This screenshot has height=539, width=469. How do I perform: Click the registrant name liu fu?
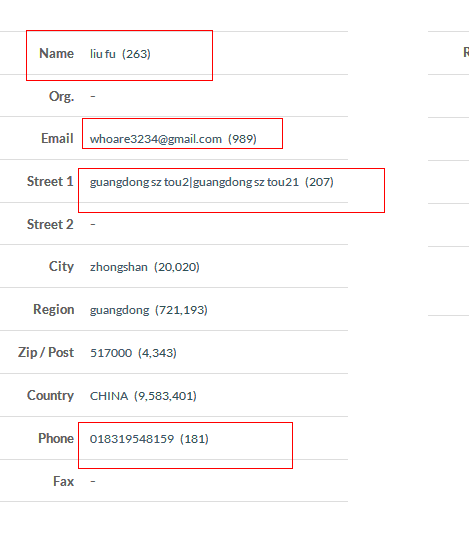[102, 54]
